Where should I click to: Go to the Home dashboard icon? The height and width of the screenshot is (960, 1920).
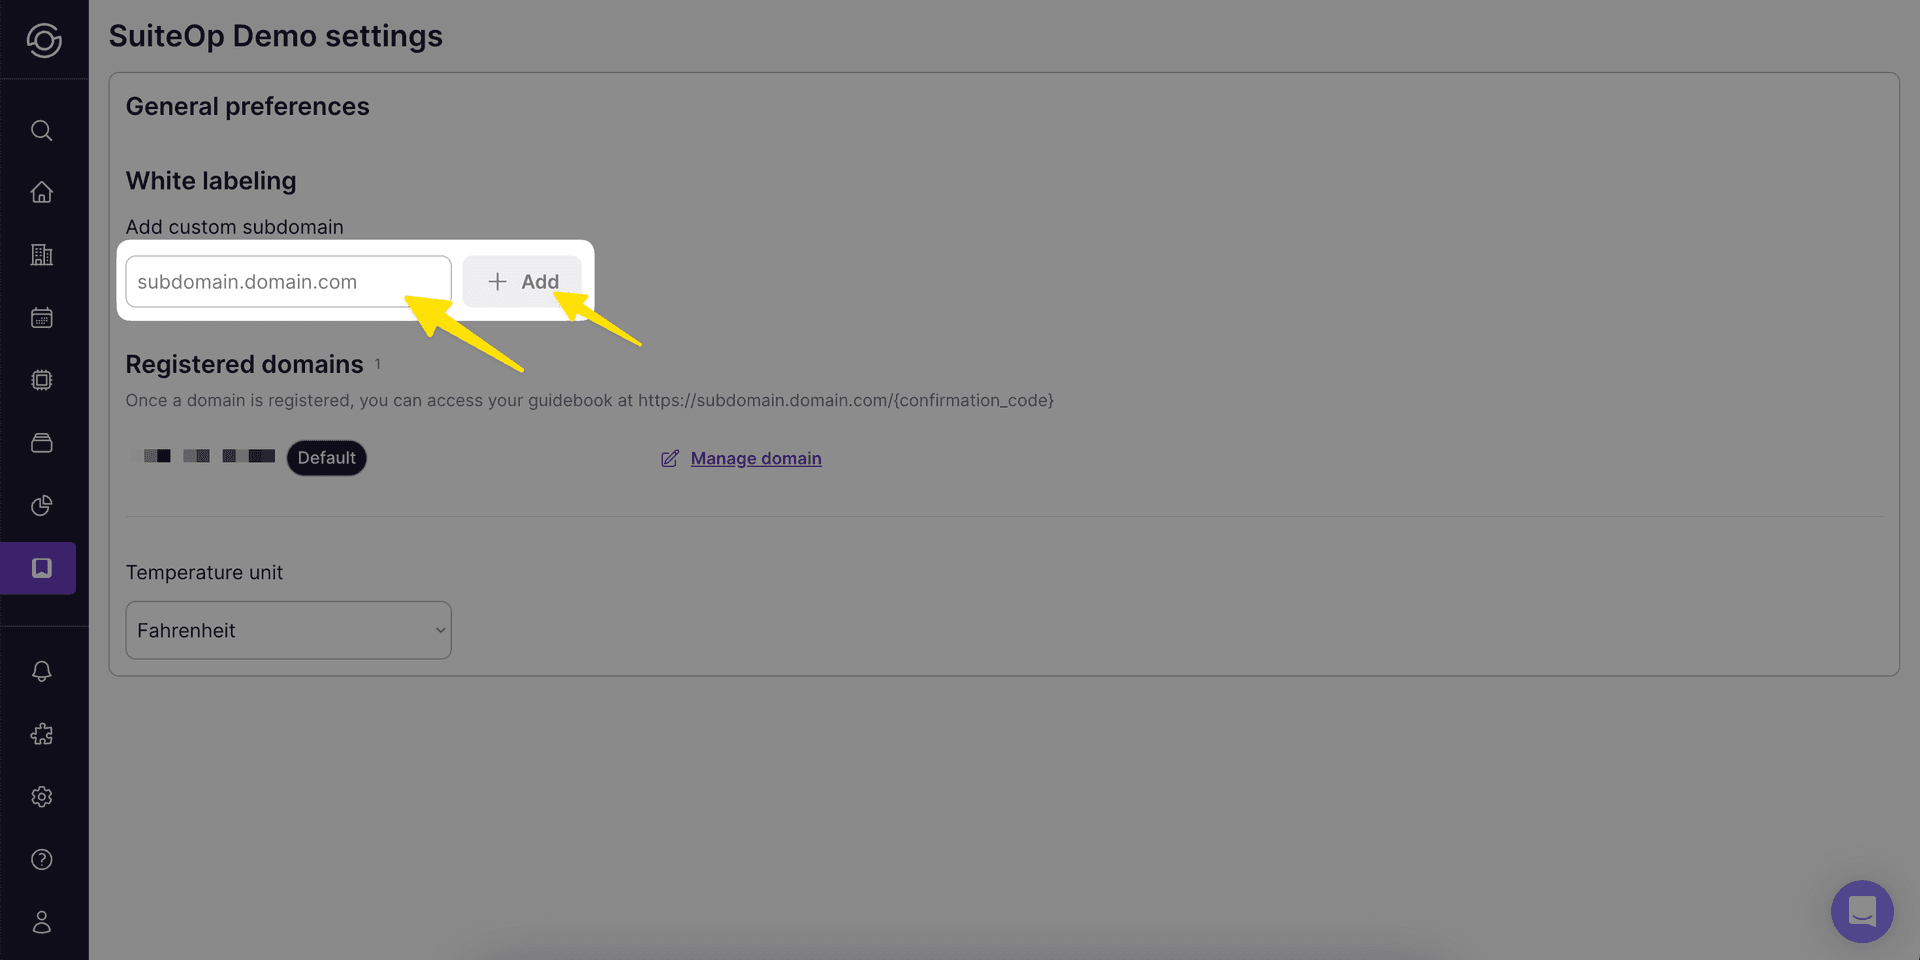(41, 191)
